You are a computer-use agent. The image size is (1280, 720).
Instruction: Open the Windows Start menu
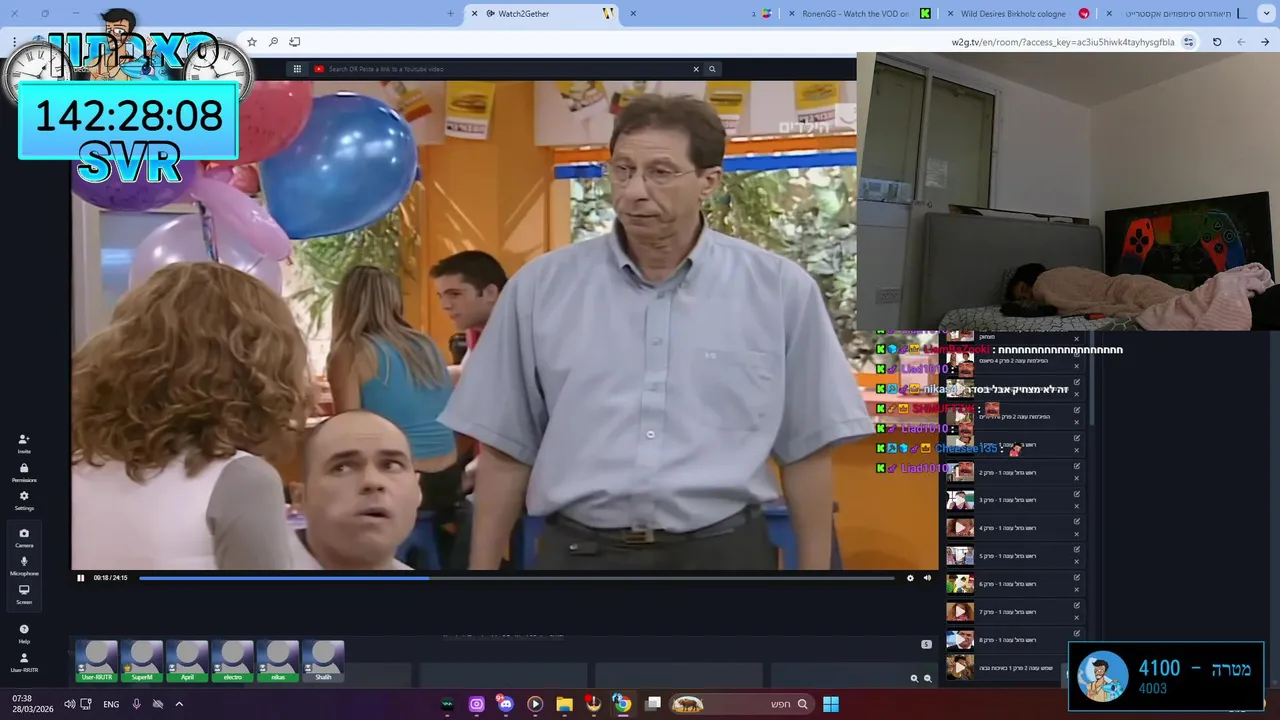point(831,704)
